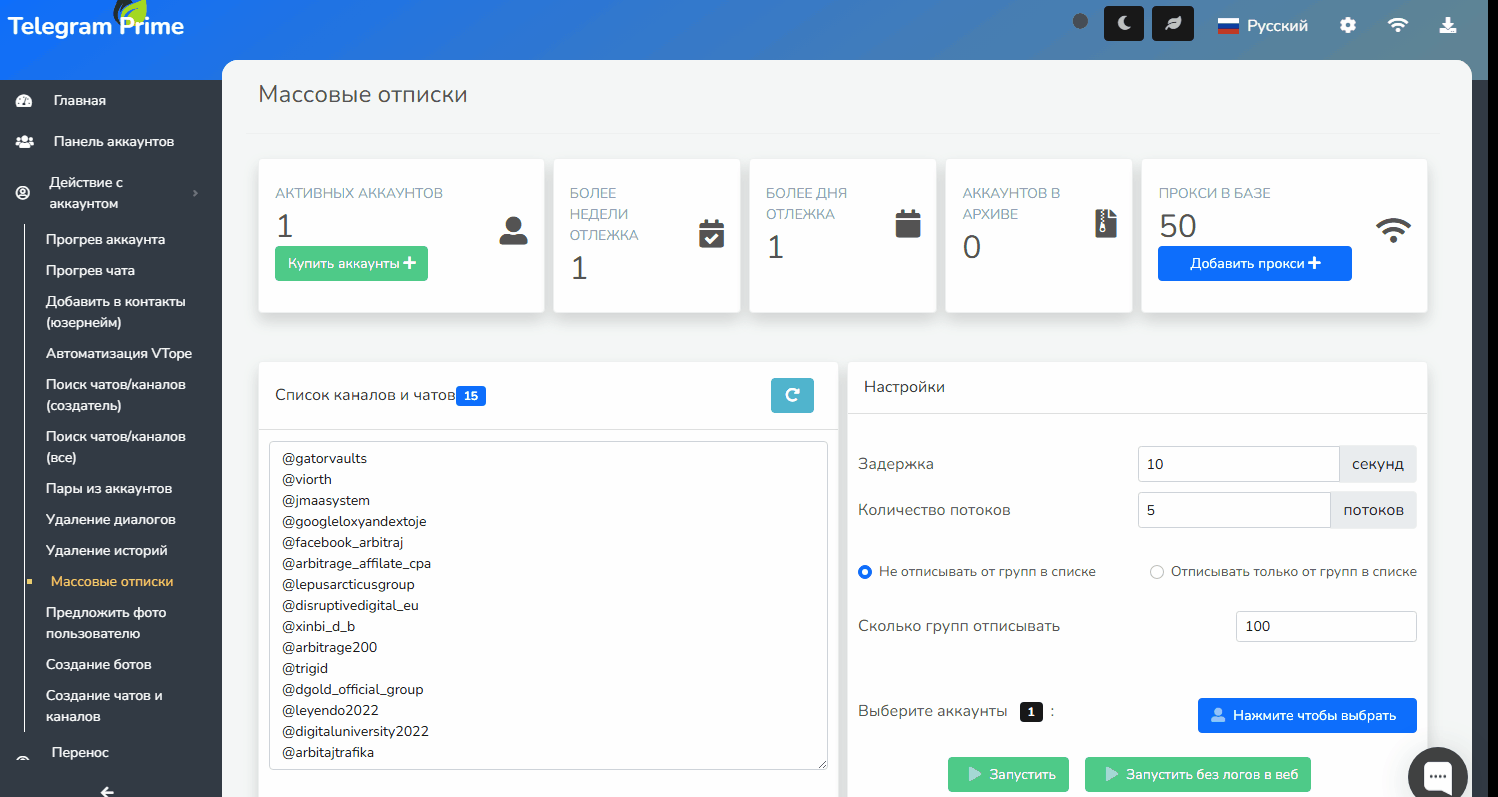
Task: Click @disruptivedigital_eu in the list
Action: 350,605
